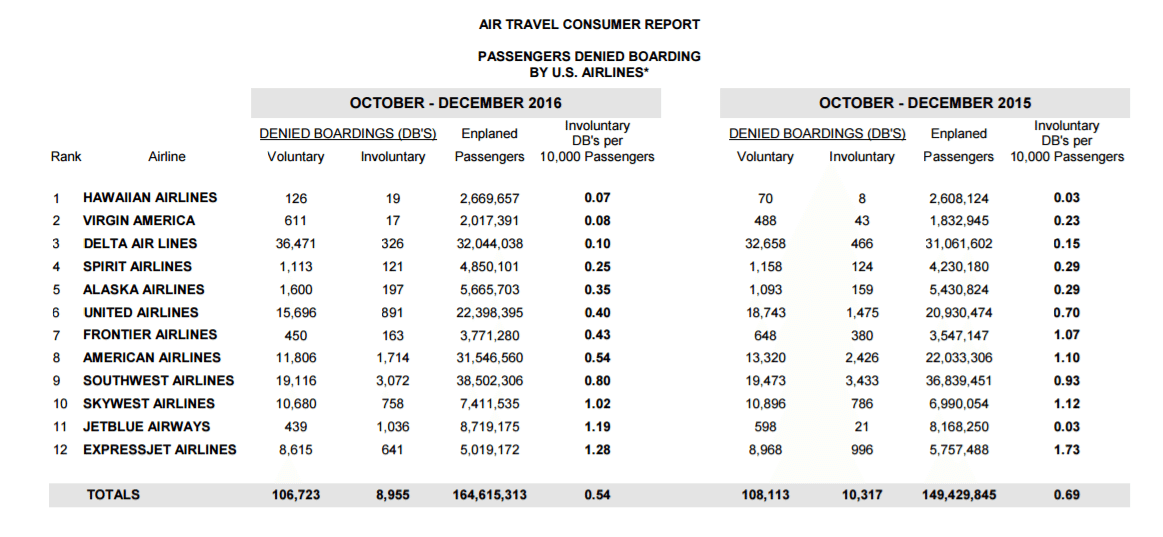Click United's 2016 involuntary value 891
This screenshot has height=537, width=1163.
393,312
